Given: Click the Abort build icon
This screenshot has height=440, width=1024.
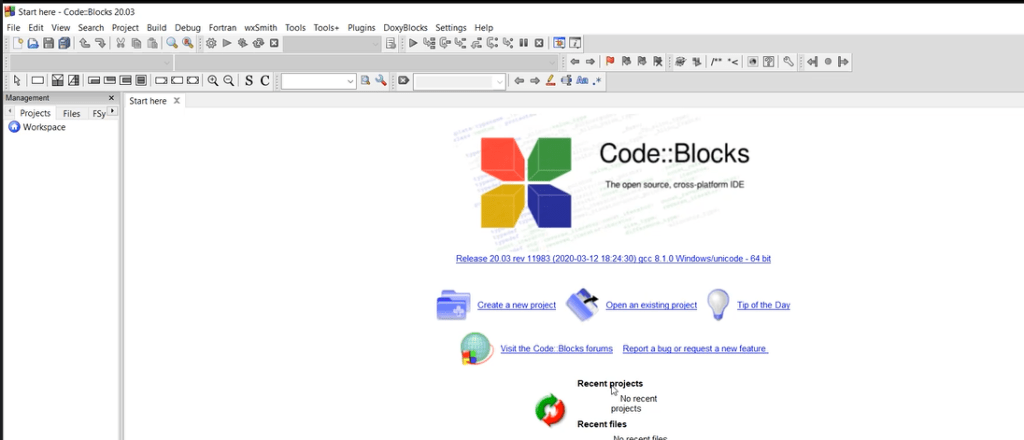Looking at the screenshot, I should click(274, 43).
